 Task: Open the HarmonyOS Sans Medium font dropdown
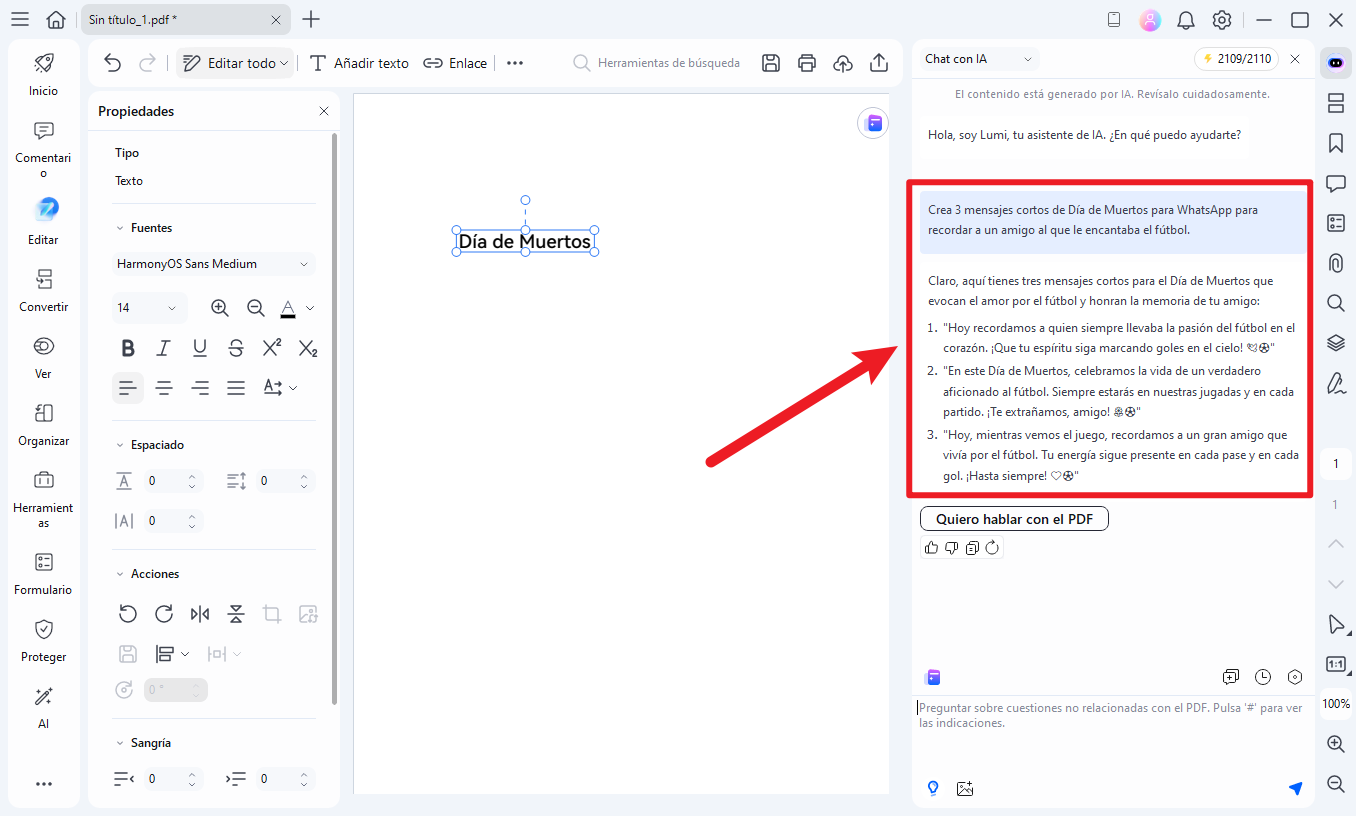tap(213, 264)
